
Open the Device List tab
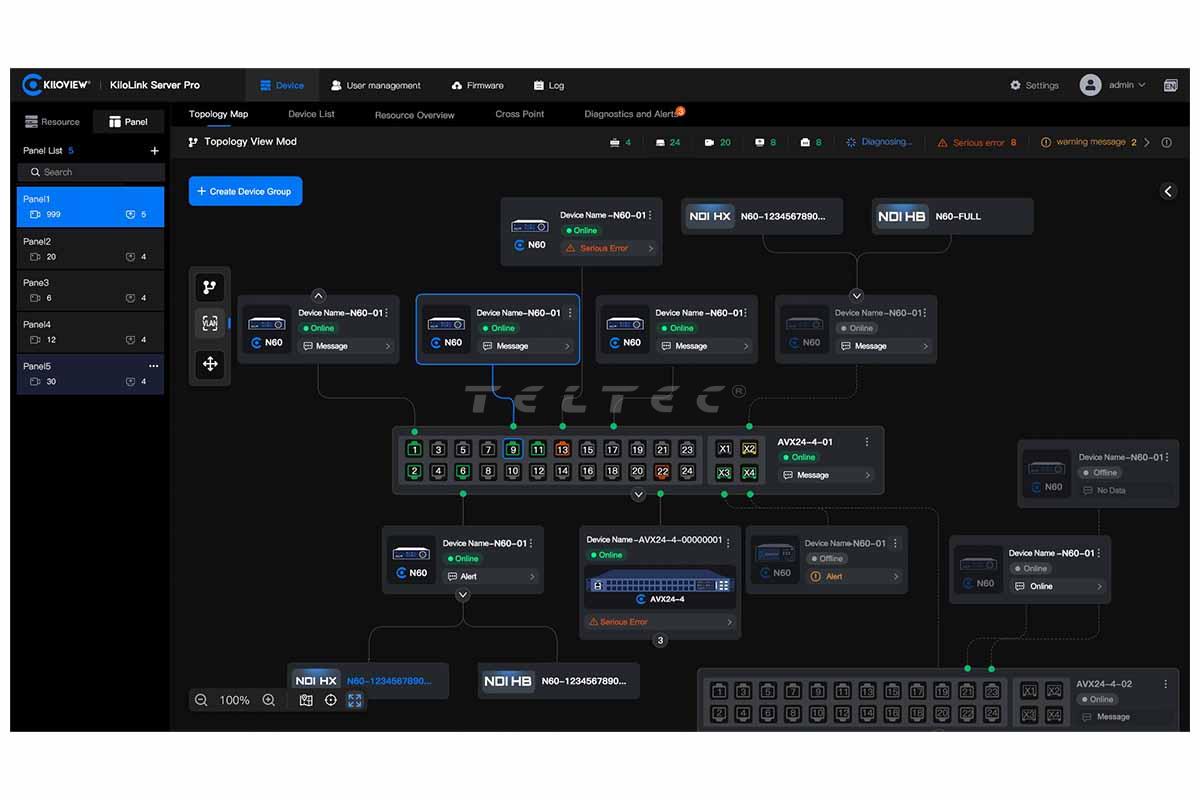tap(311, 114)
